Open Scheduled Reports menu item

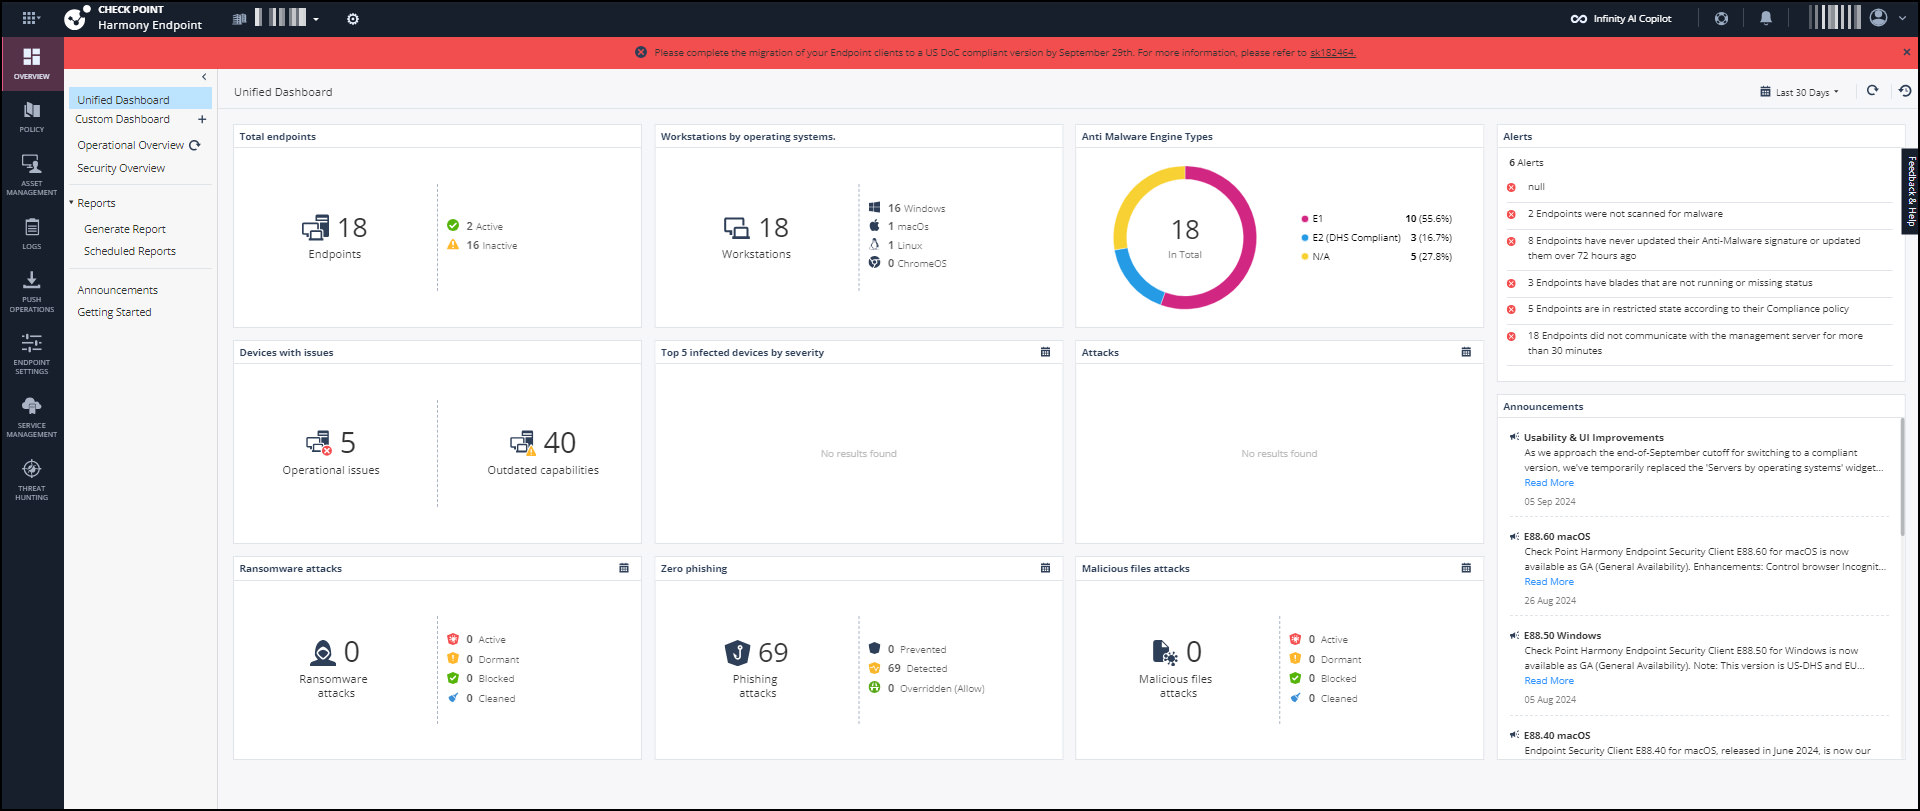130,251
